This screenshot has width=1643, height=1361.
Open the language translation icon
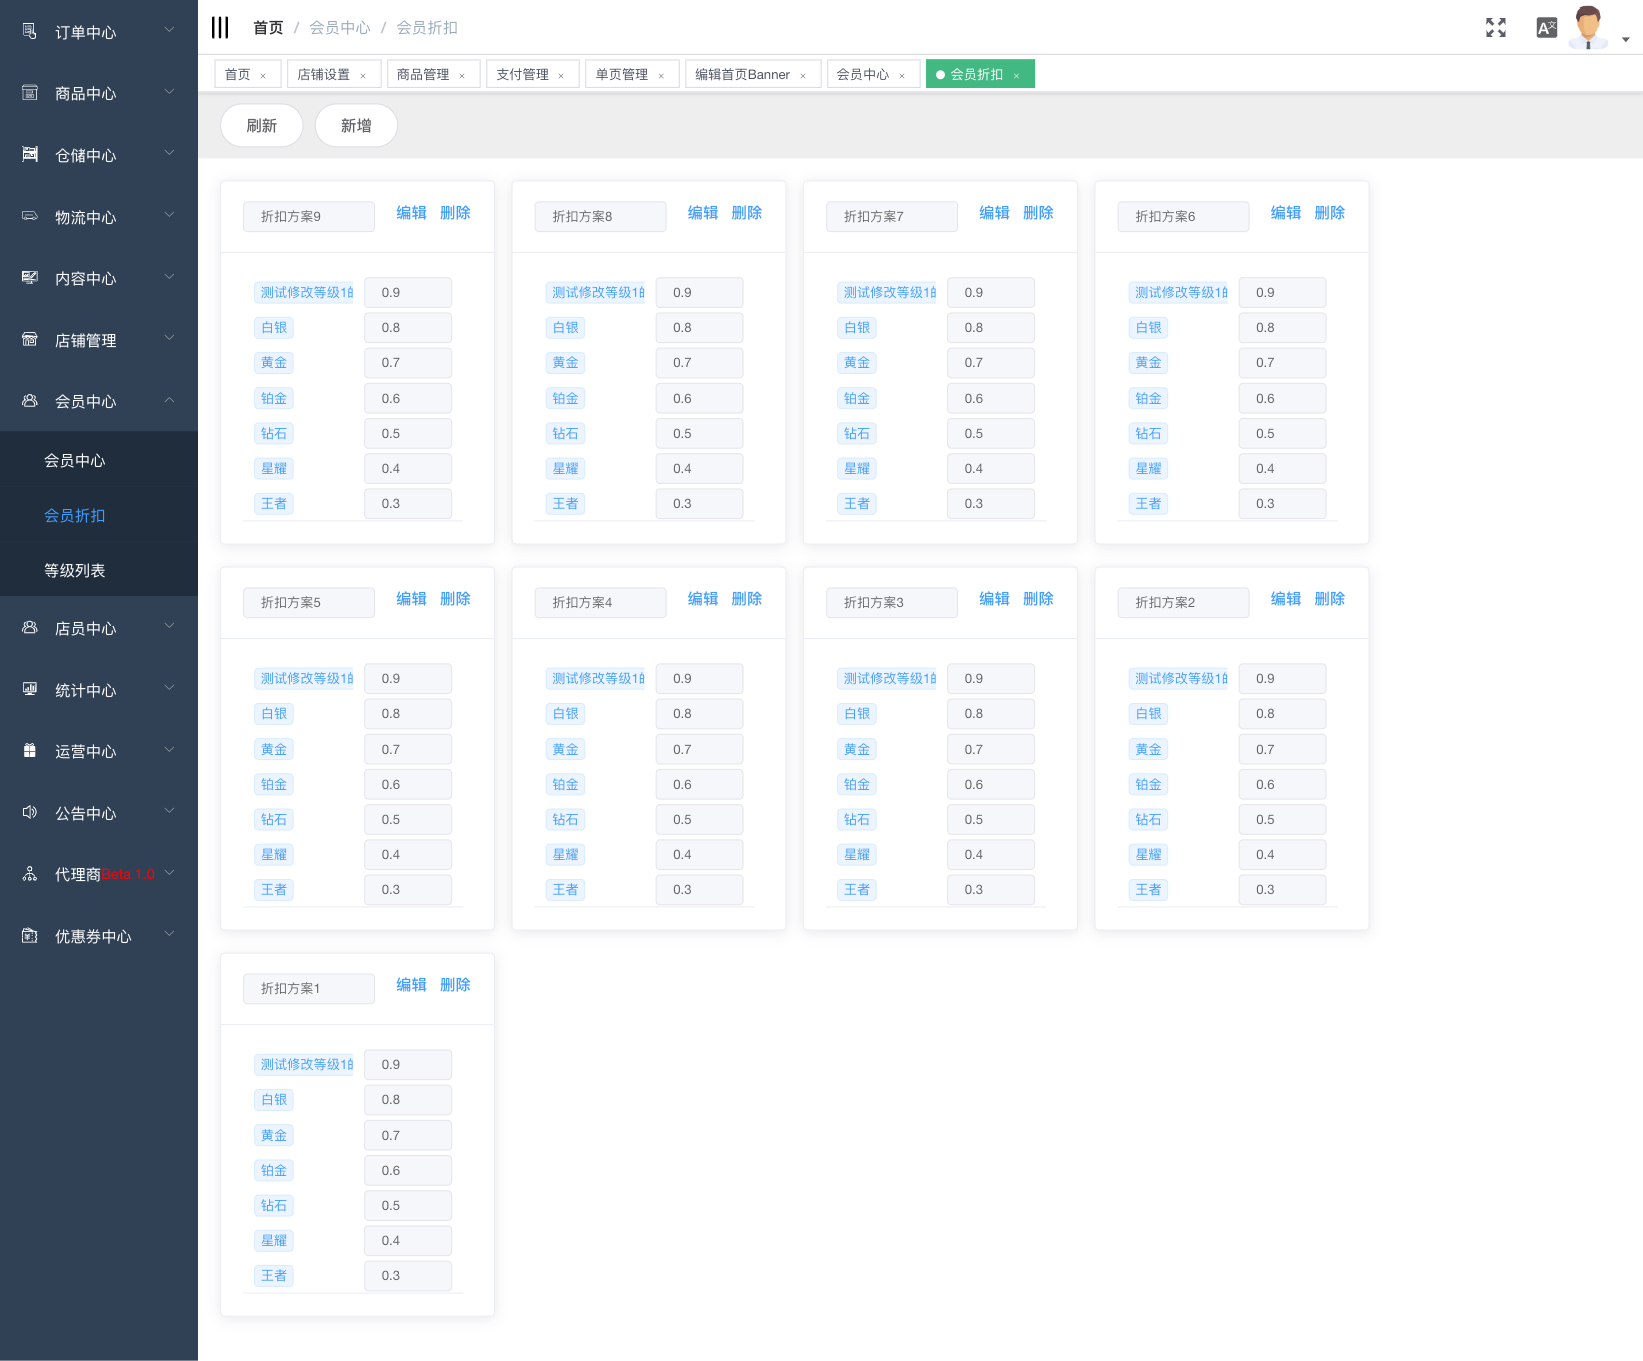[x=1546, y=28]
